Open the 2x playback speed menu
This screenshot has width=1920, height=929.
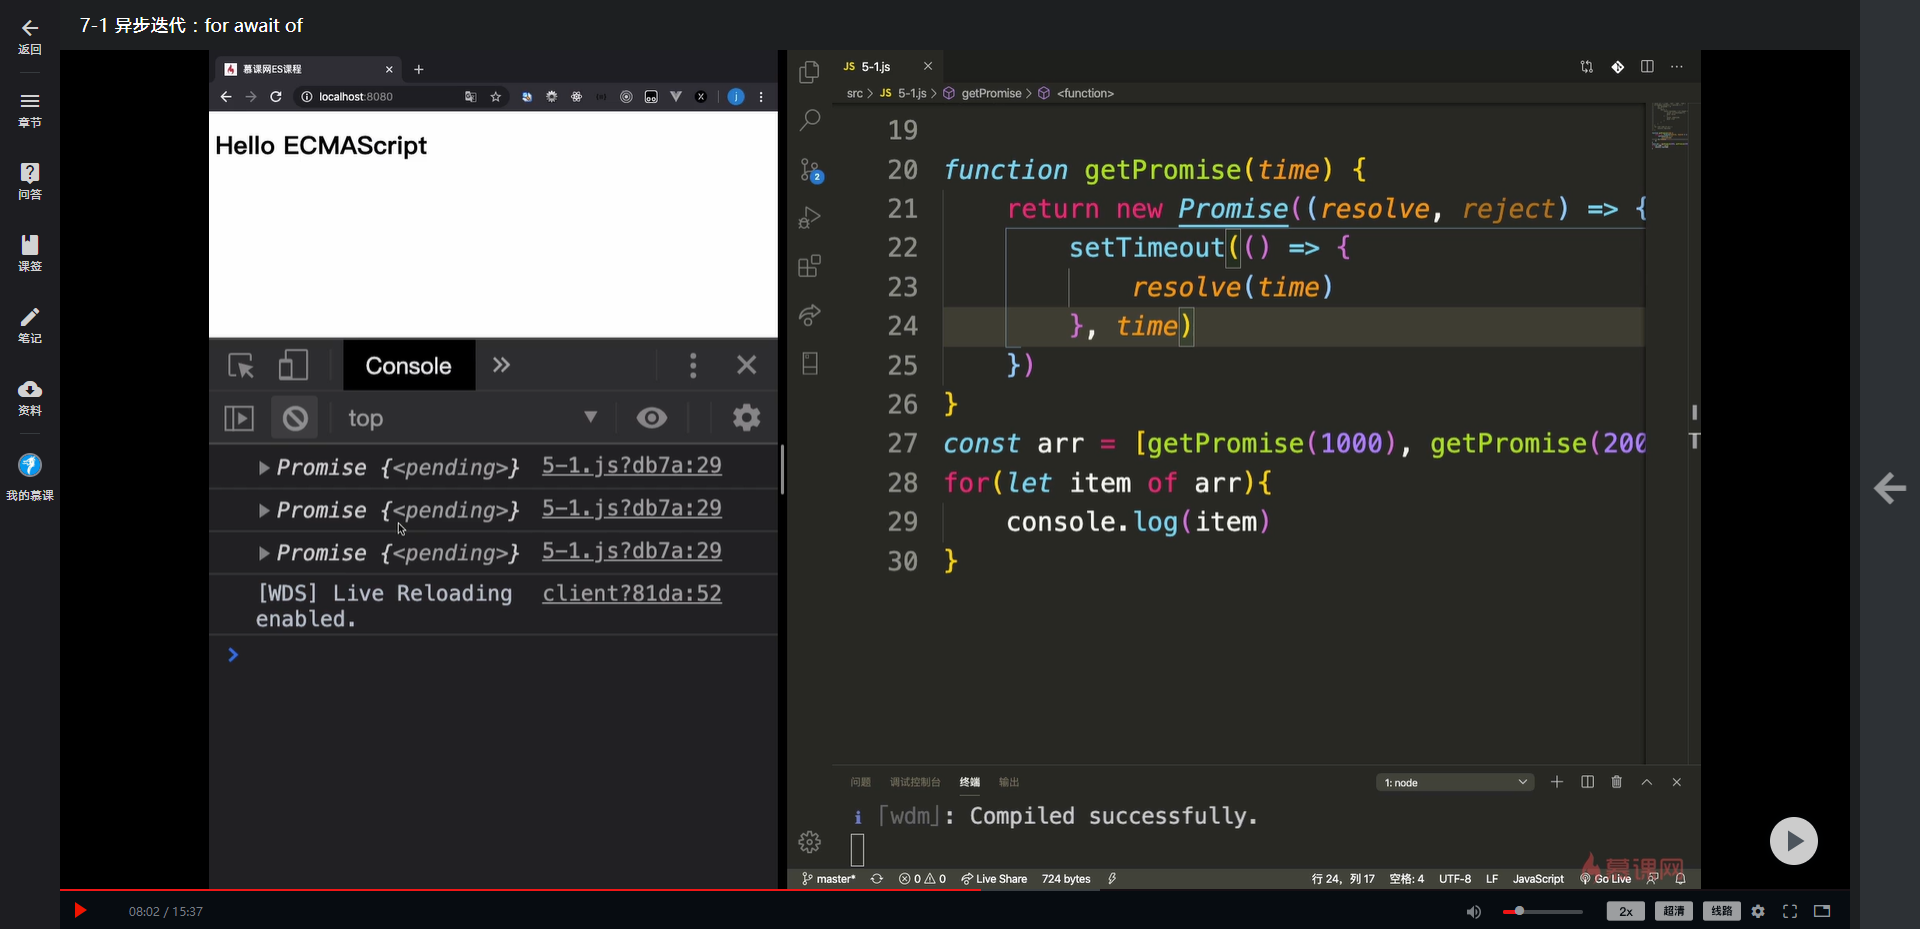[x=1626, y=911]
